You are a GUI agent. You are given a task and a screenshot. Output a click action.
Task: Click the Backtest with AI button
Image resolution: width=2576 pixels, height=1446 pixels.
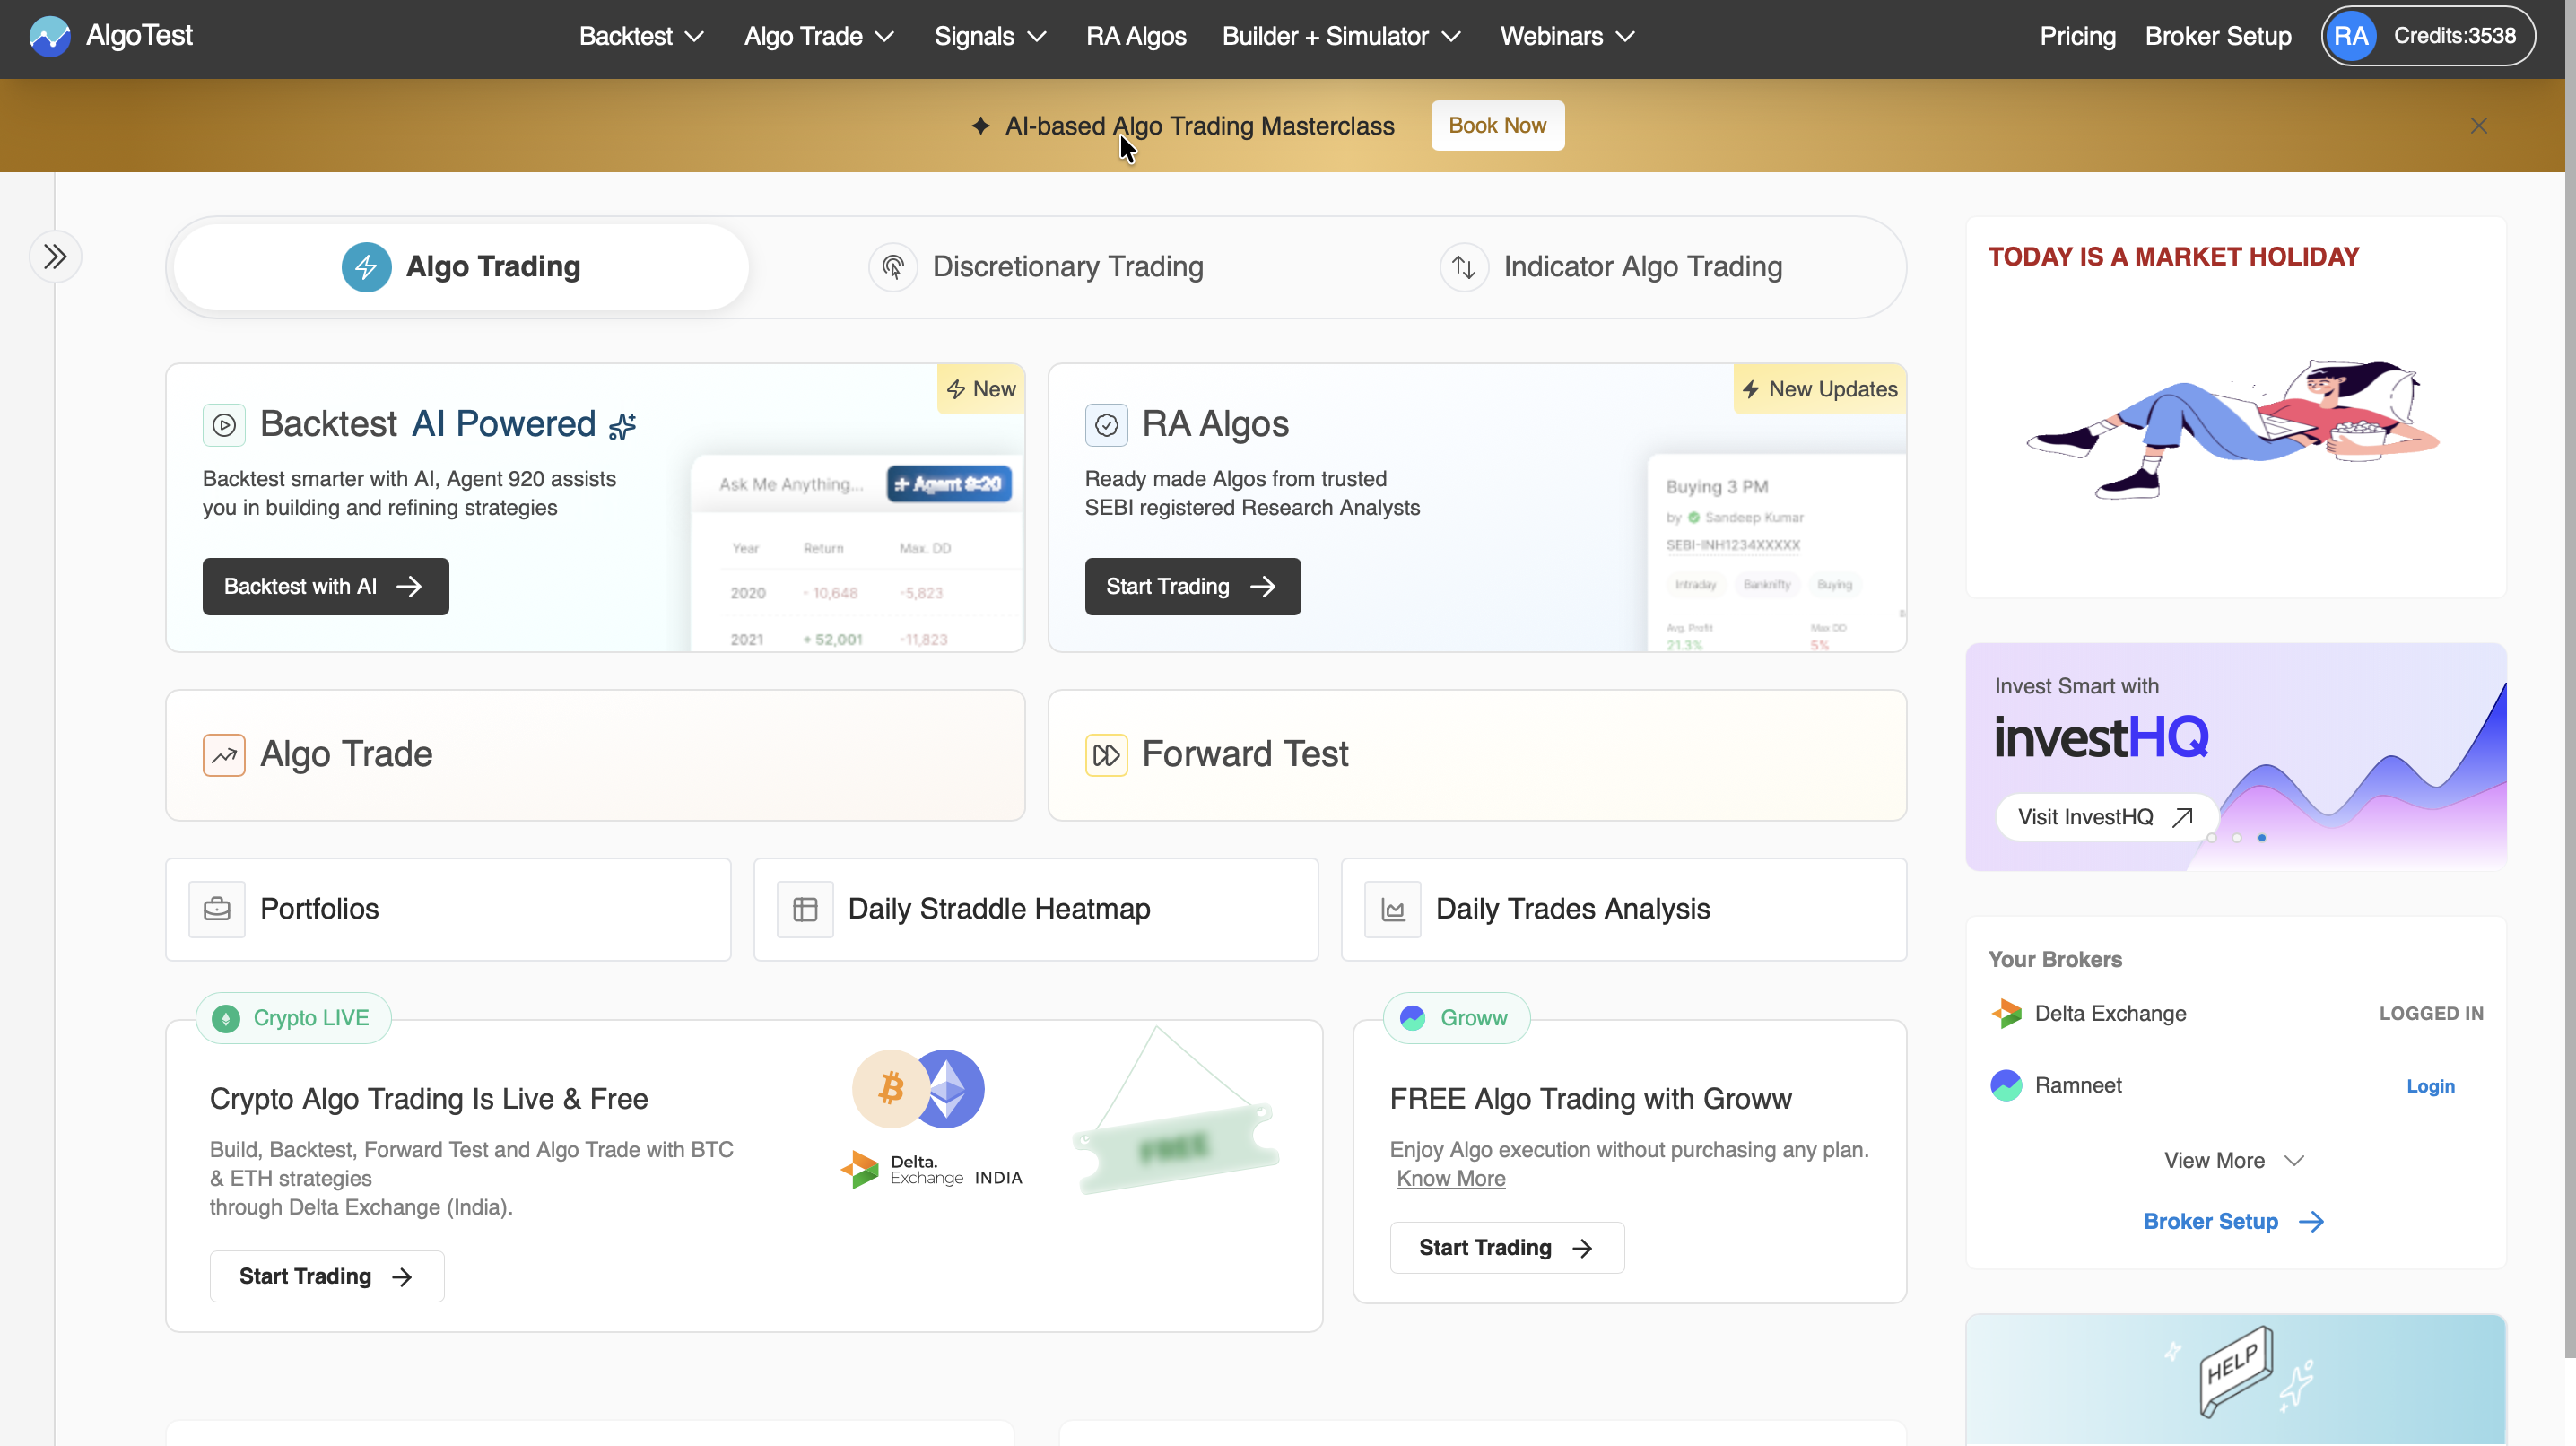(325, 587)
